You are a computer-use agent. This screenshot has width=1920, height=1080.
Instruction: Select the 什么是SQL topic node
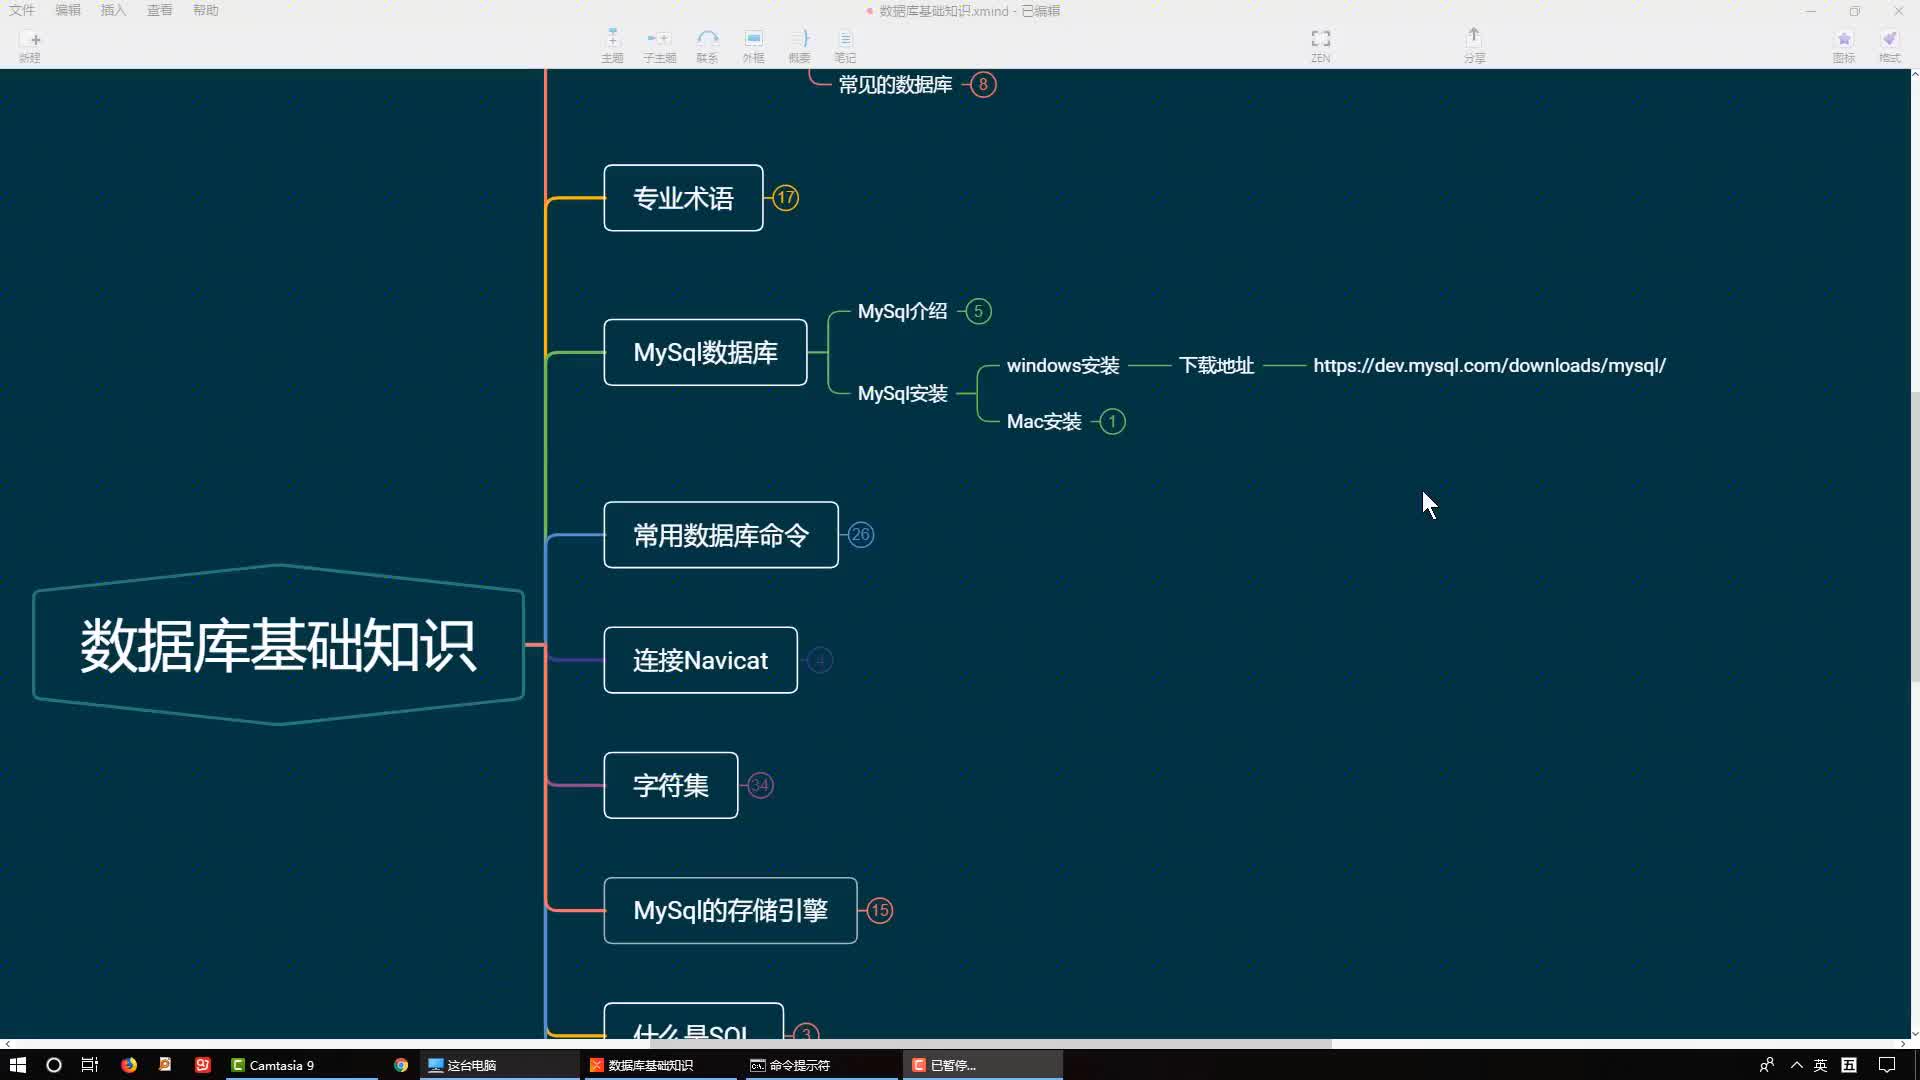pos(693,1022)
